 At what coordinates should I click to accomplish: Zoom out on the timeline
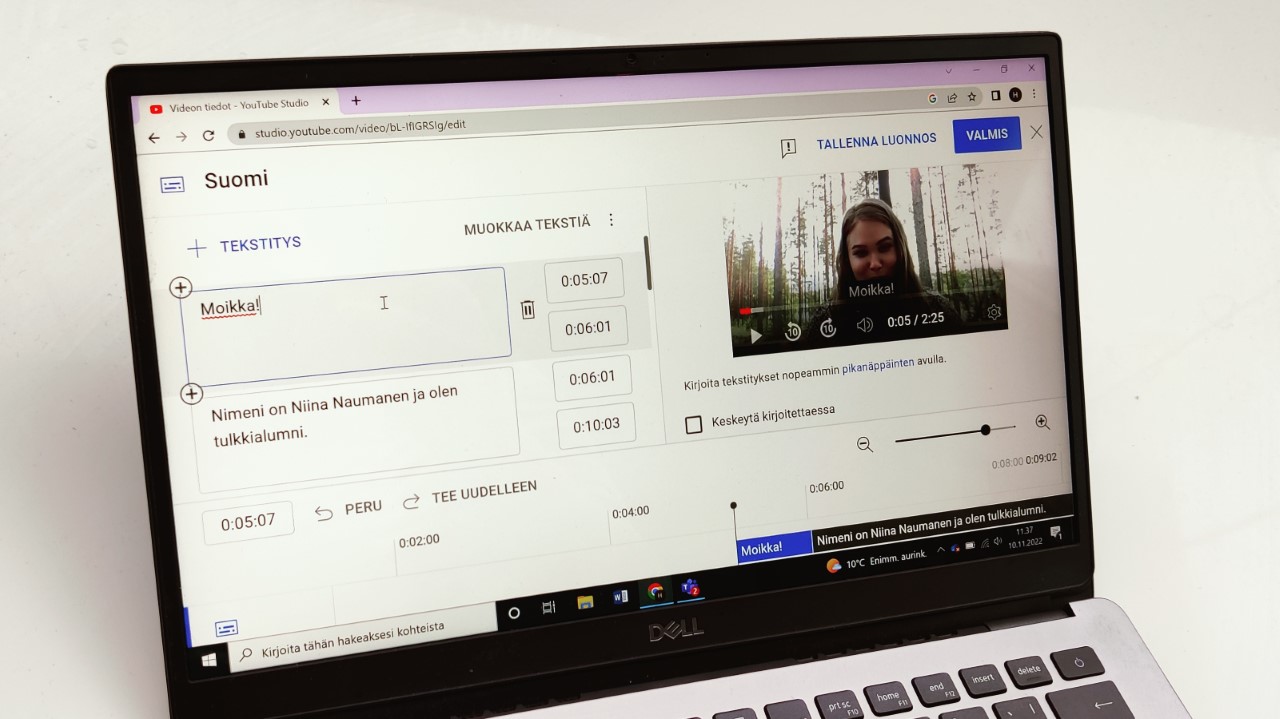[x=865, y=444]
